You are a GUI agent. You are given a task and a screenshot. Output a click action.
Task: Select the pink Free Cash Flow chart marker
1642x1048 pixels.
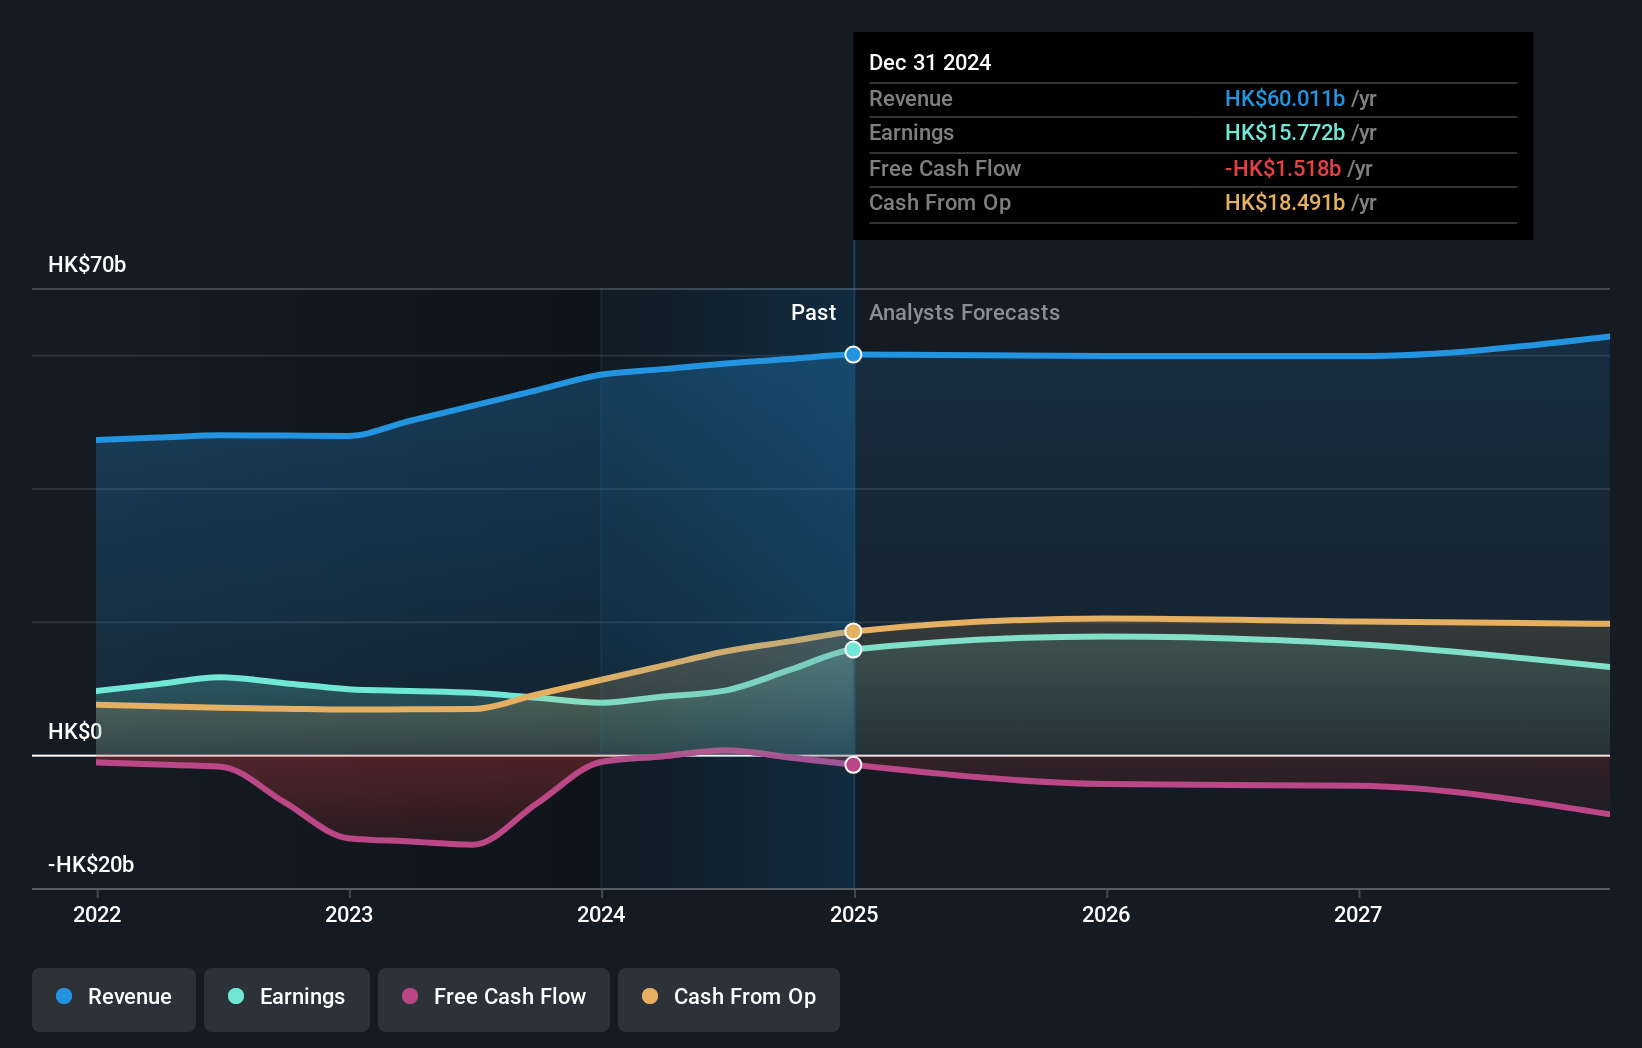(x=853, y=764)
